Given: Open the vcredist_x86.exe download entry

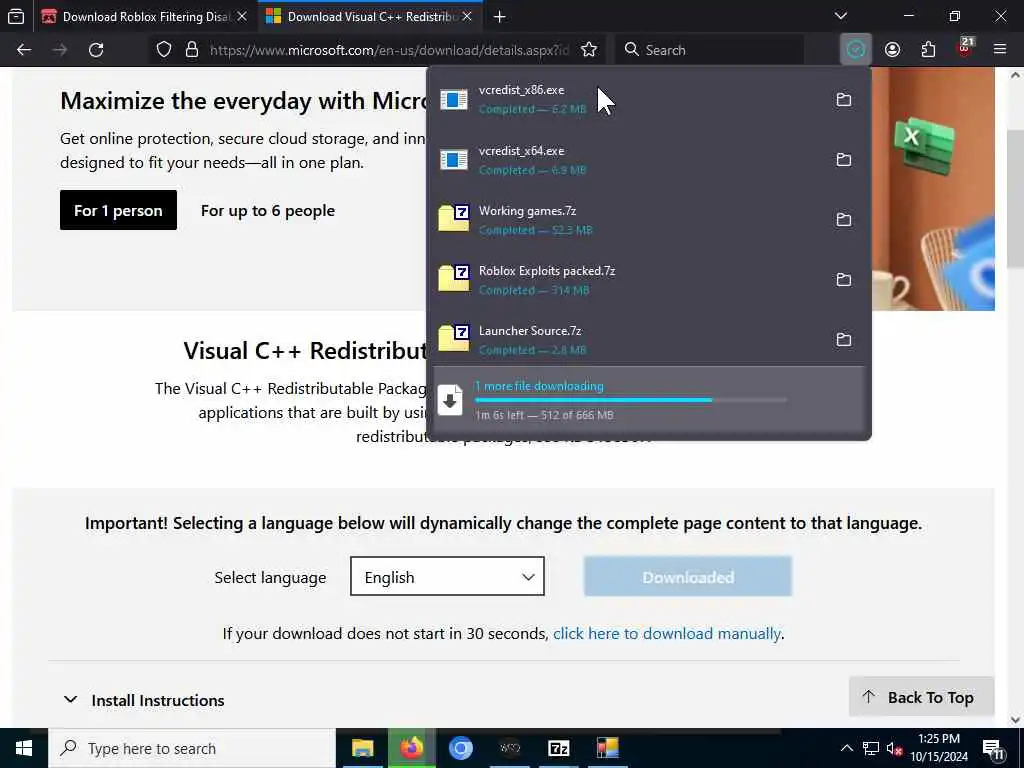Looking at the screenshot, I should [x=627, y=99].
